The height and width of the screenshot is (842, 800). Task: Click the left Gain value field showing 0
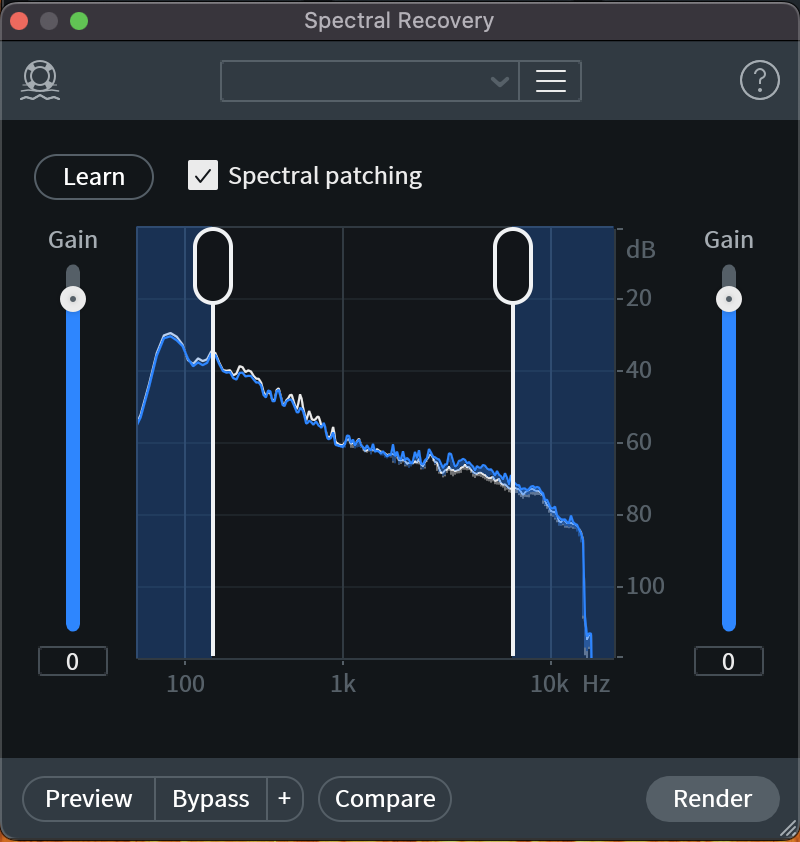pyautogui.click(x=72, y=661)
